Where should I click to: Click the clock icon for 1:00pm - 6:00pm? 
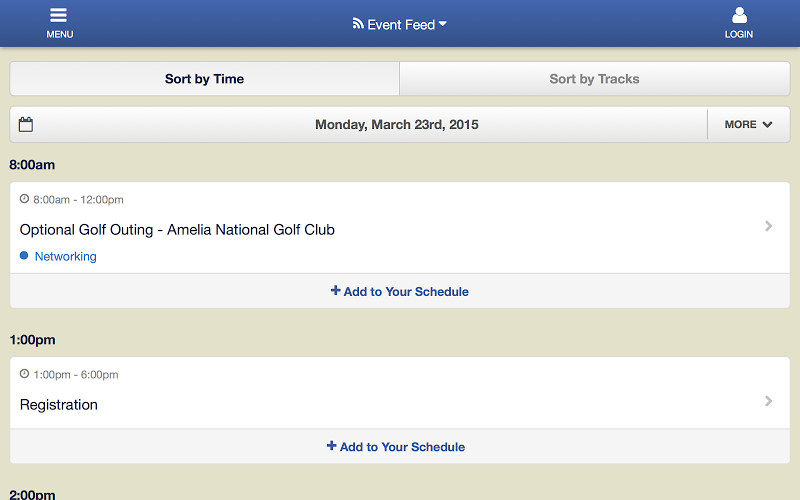(24, 374)
